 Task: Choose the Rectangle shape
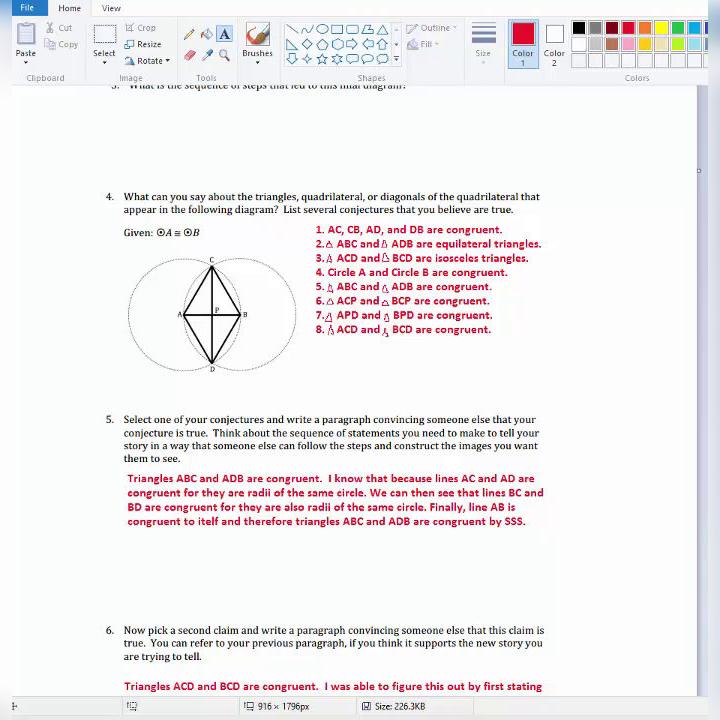[337, 30]
